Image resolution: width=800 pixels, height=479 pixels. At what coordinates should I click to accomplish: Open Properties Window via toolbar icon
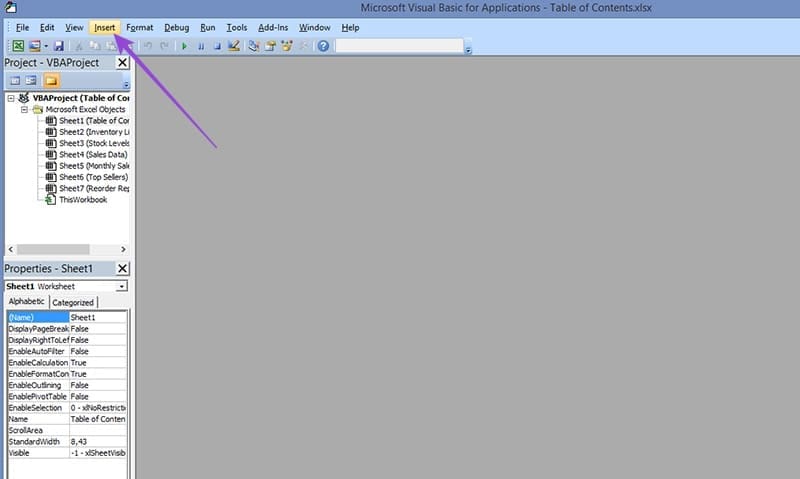coord(270,46)
